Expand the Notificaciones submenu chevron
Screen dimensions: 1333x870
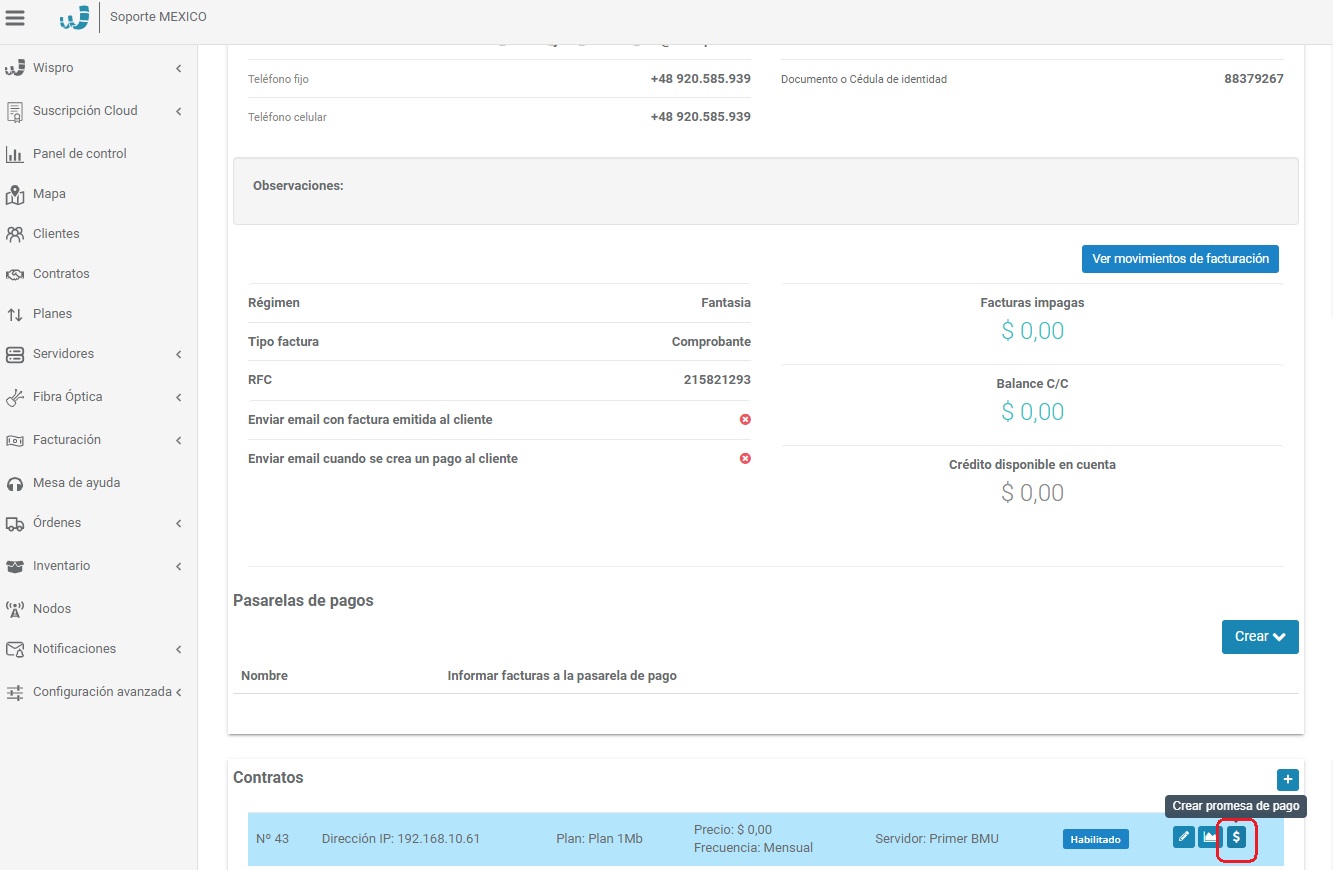[x=179, y=649]
